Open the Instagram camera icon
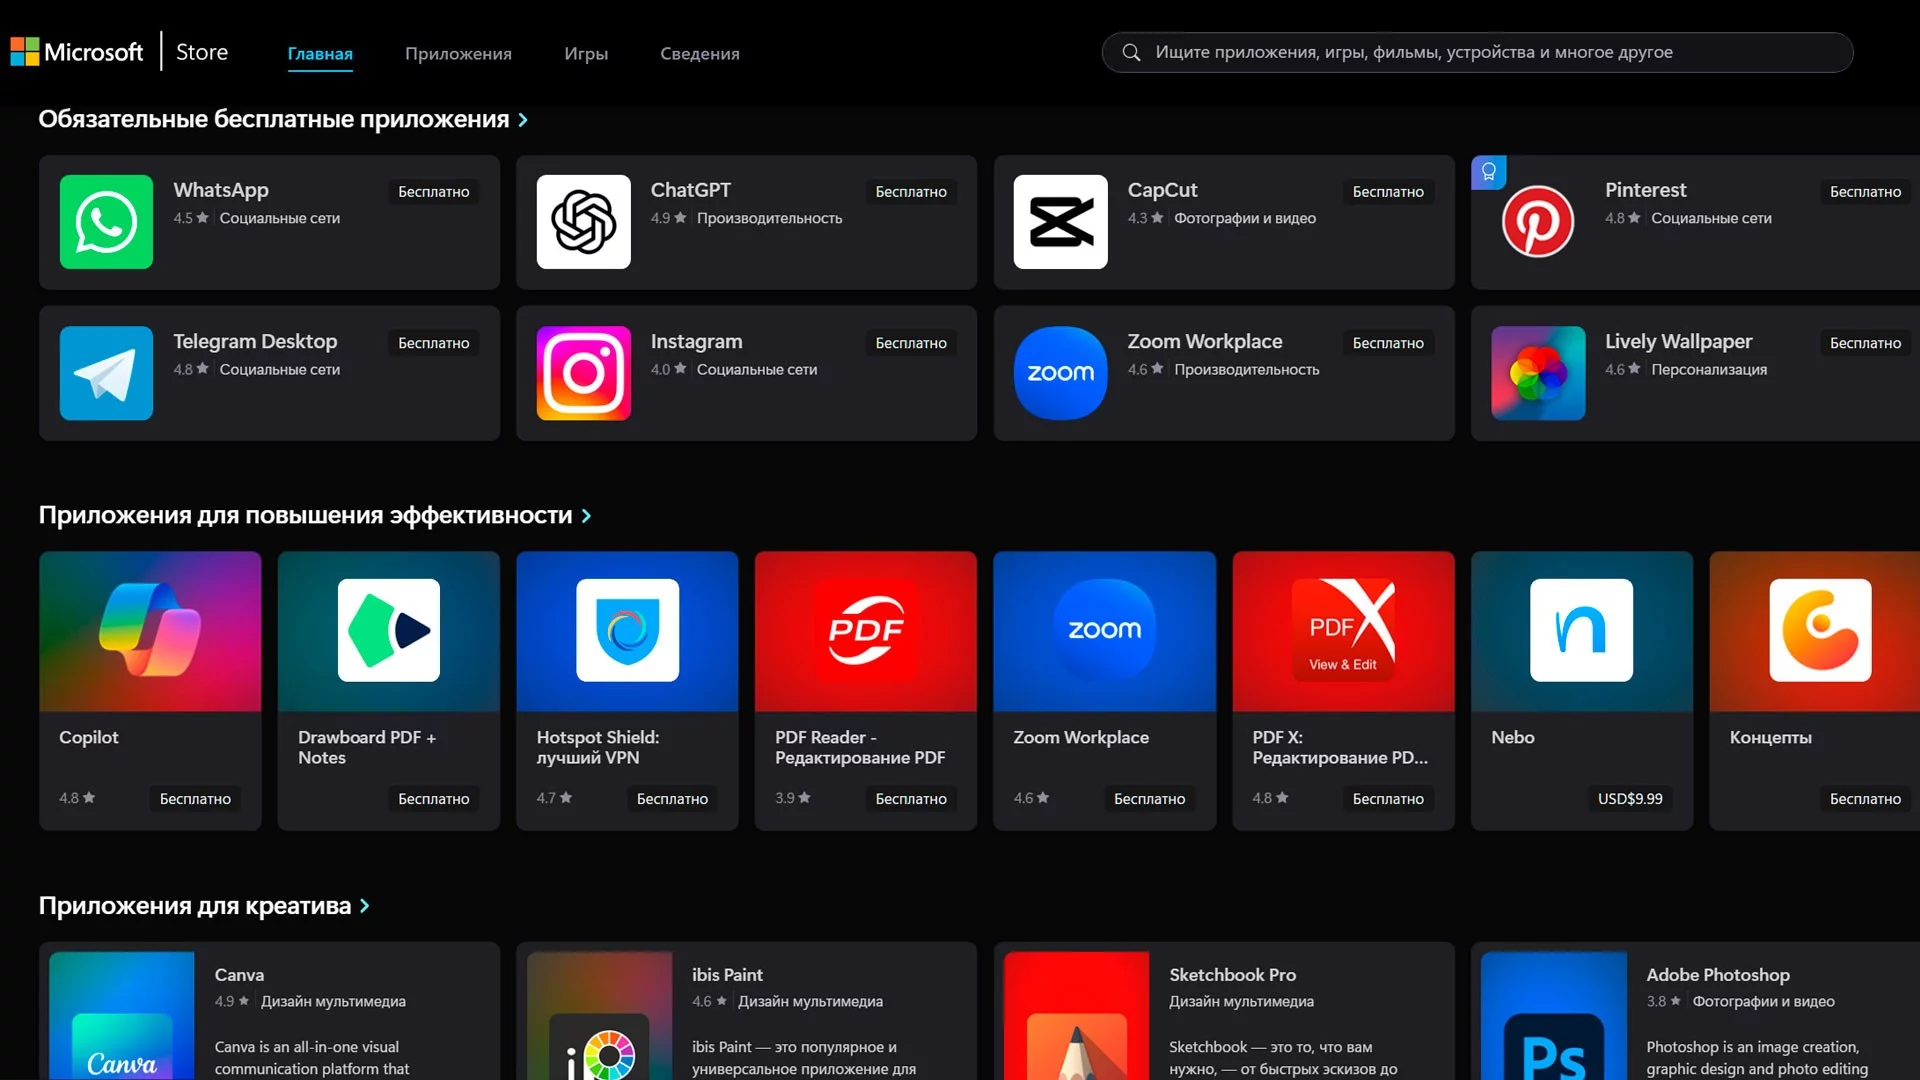 [583, 373]
